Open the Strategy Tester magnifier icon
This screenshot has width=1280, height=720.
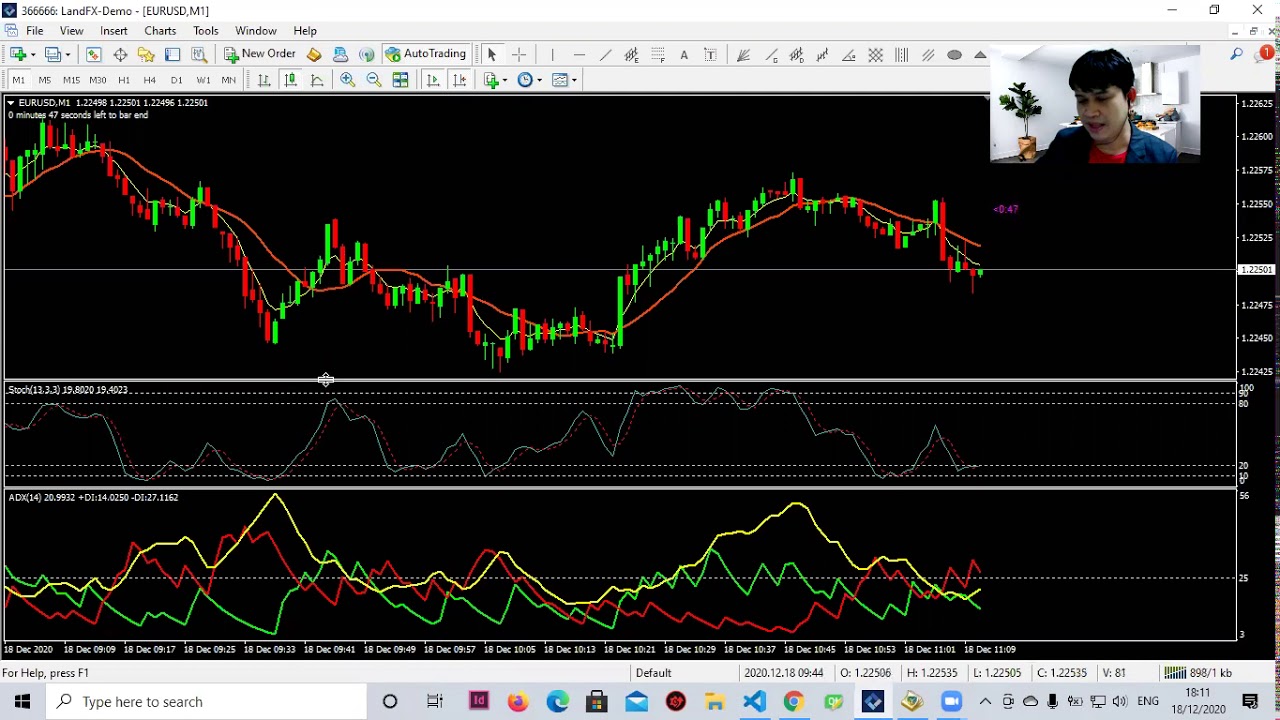tap(198, 55)
